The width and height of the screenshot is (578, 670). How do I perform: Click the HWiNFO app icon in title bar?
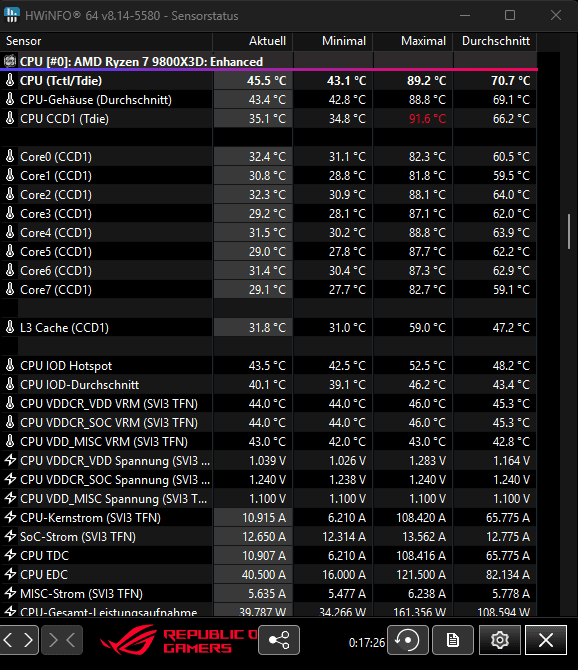coord(12,15)
